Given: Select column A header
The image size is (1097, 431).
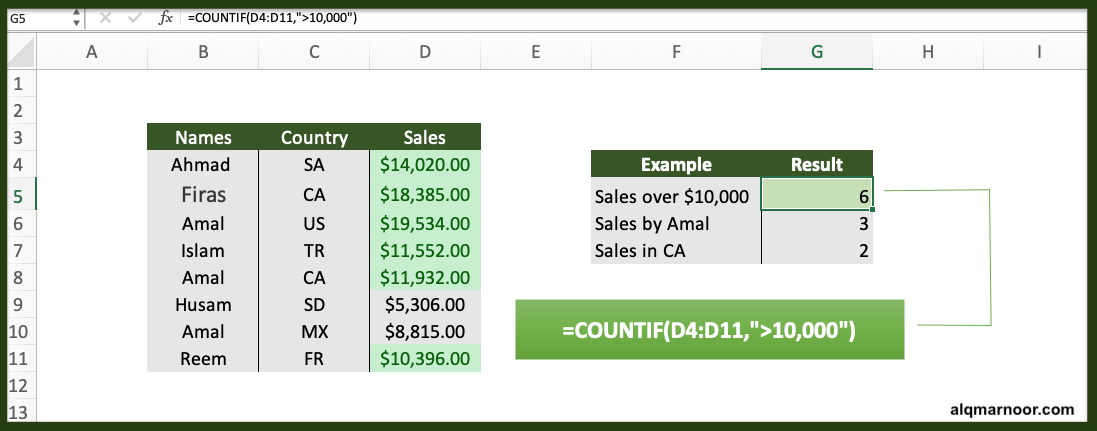Looking at the screenshot, I should [92, 52].
